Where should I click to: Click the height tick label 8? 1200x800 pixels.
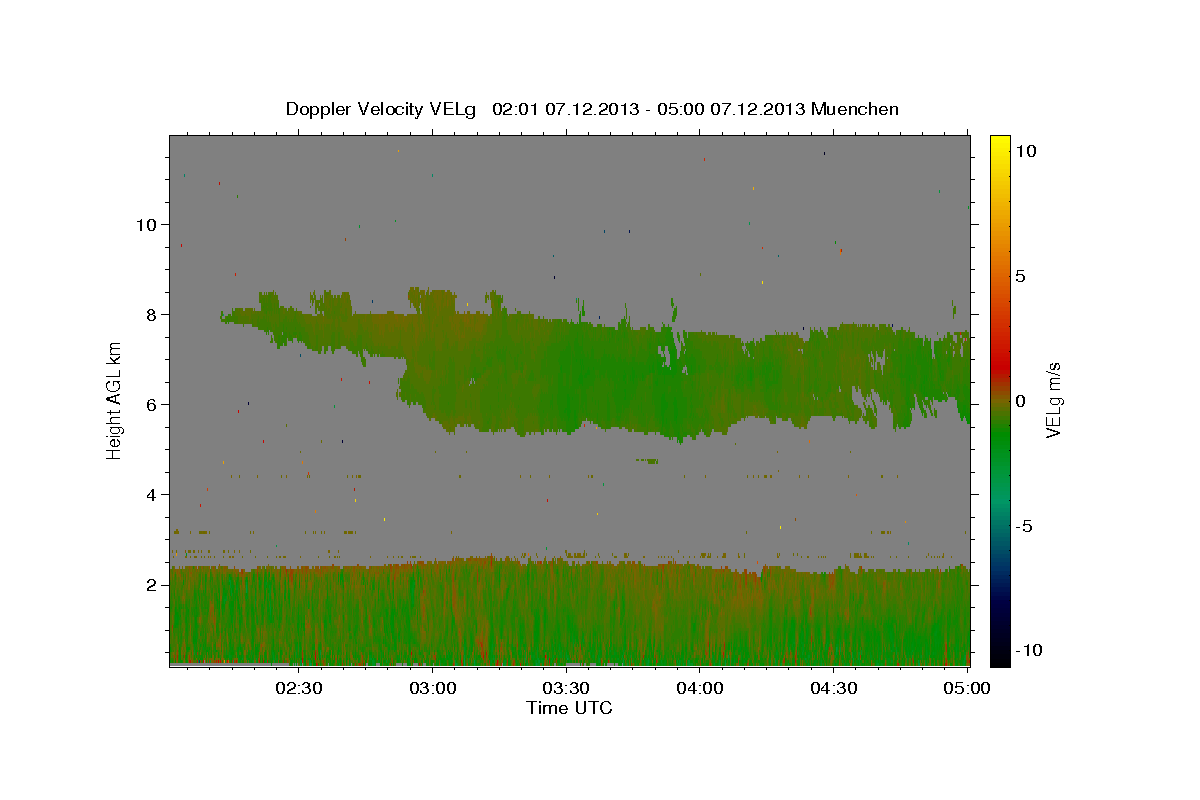click(x=154, y=315)
